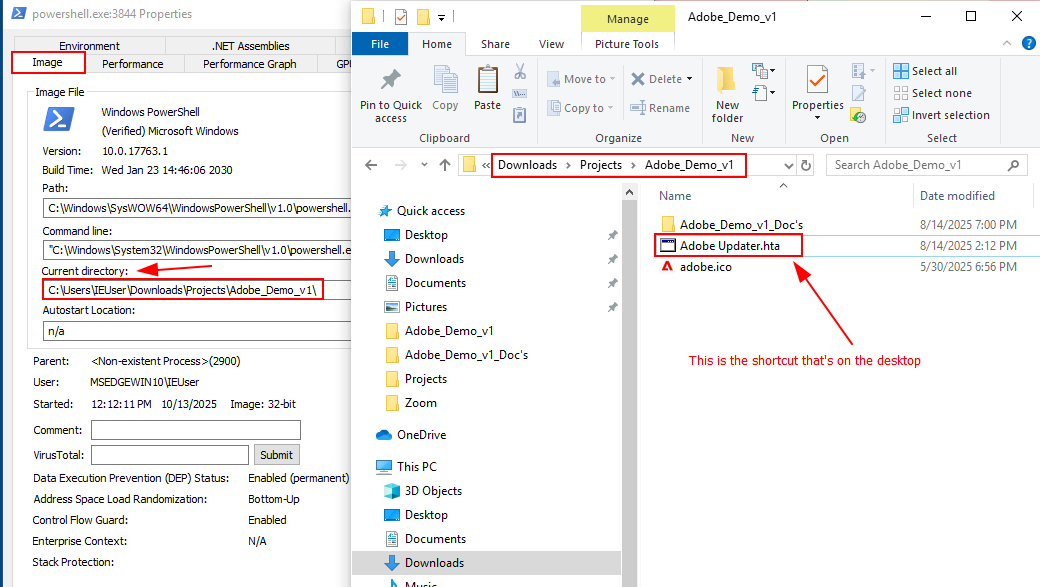Sort by Date modified column header
Viewport: 1040px width, 587px height.
(957, 196)
